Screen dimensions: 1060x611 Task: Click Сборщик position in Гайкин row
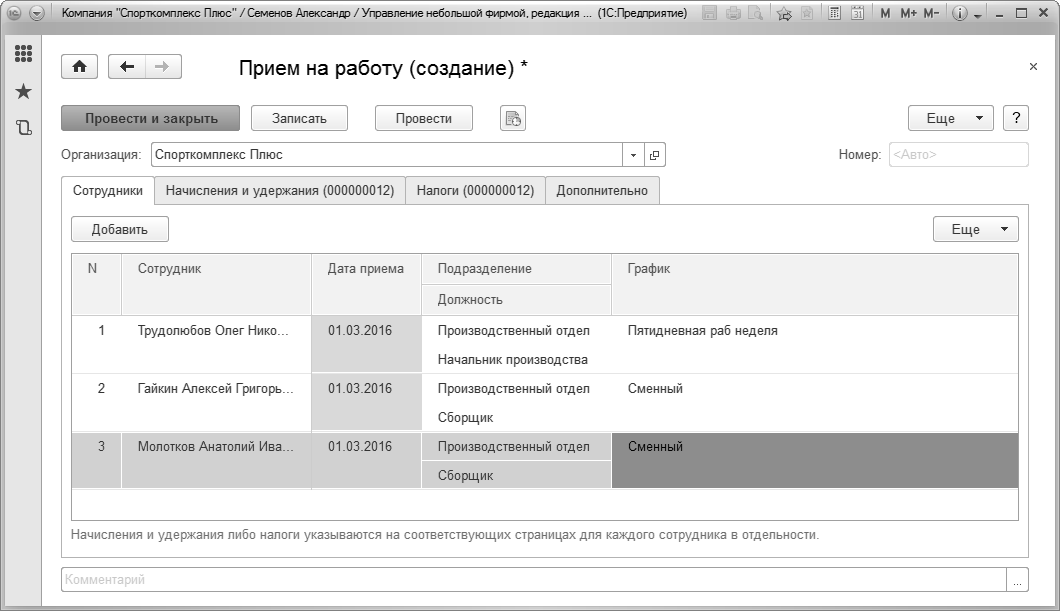(x=516, y=418)
